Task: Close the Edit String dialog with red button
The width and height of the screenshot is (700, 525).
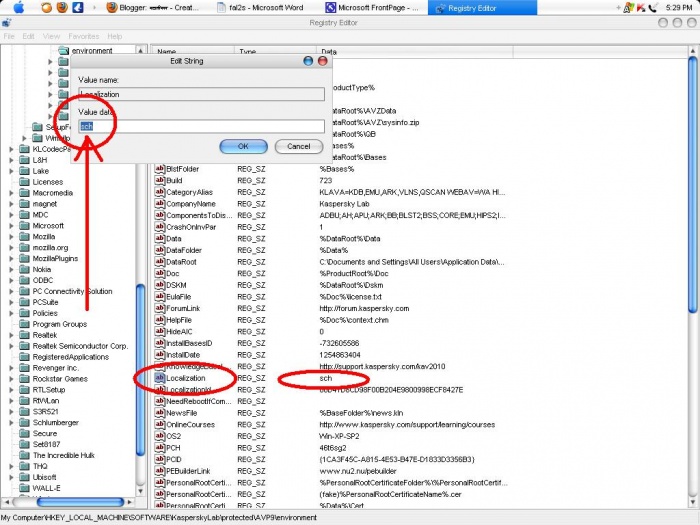Action: 322,61
